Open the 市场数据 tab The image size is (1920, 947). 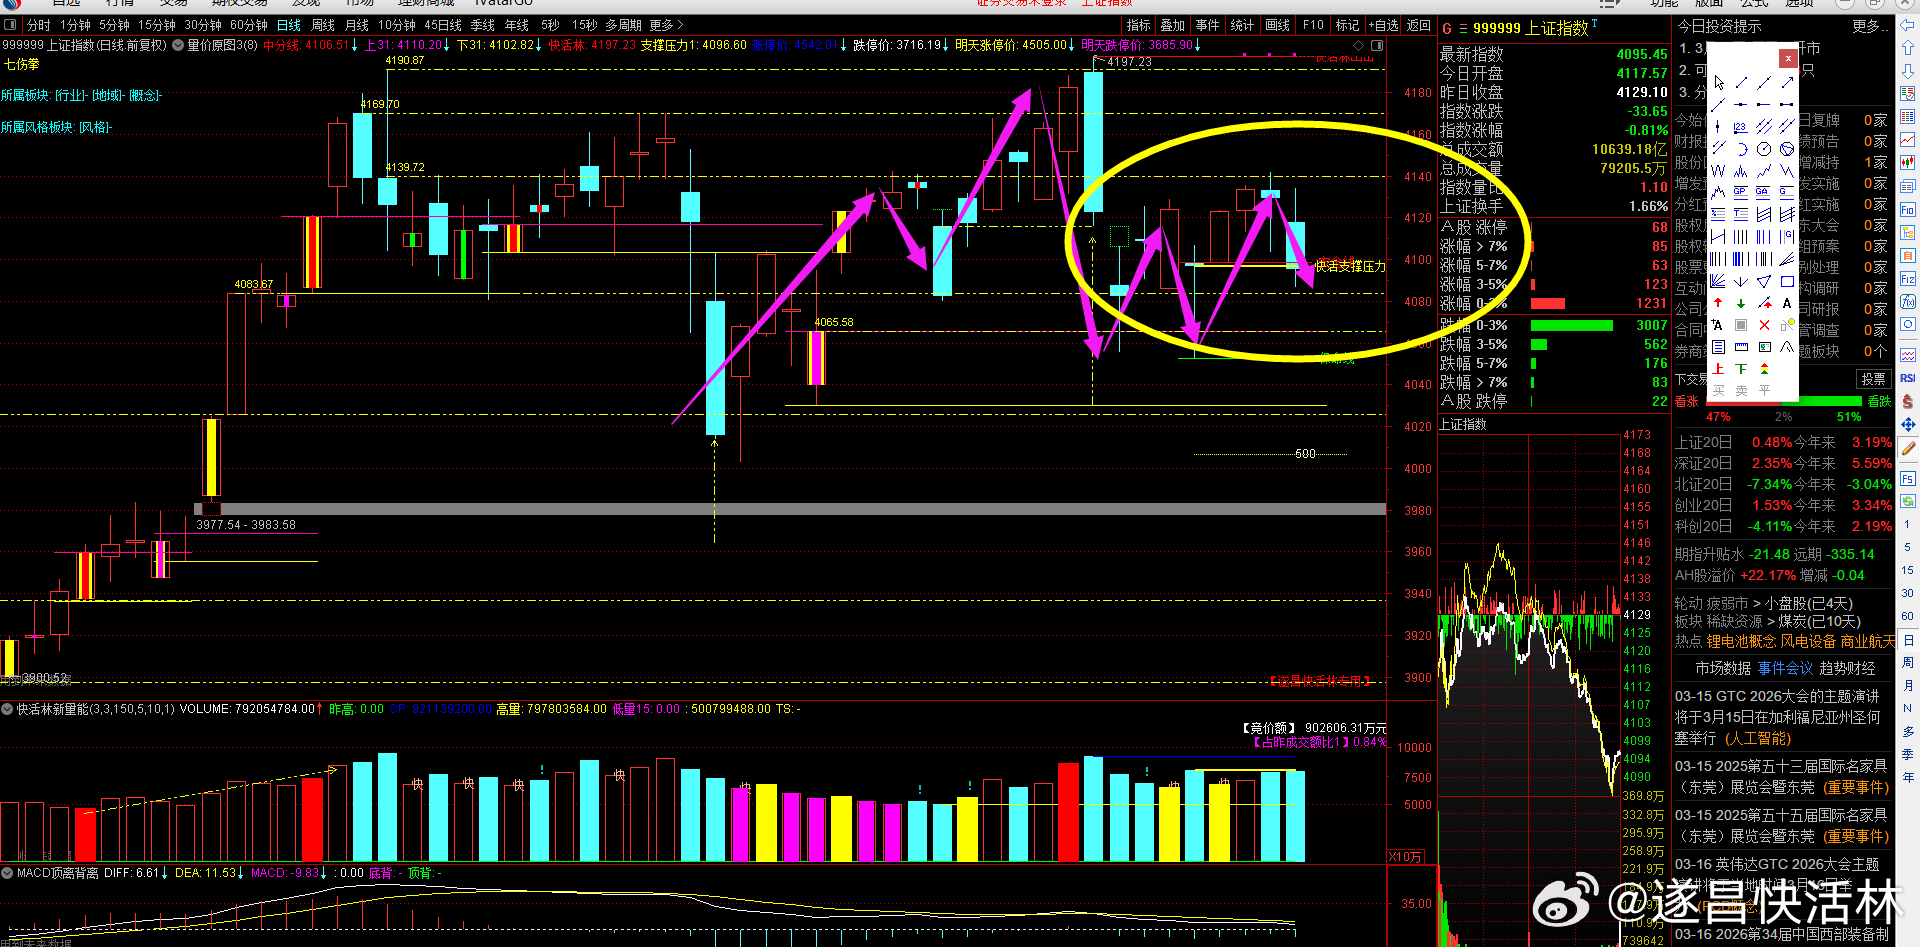[1723, 668]
